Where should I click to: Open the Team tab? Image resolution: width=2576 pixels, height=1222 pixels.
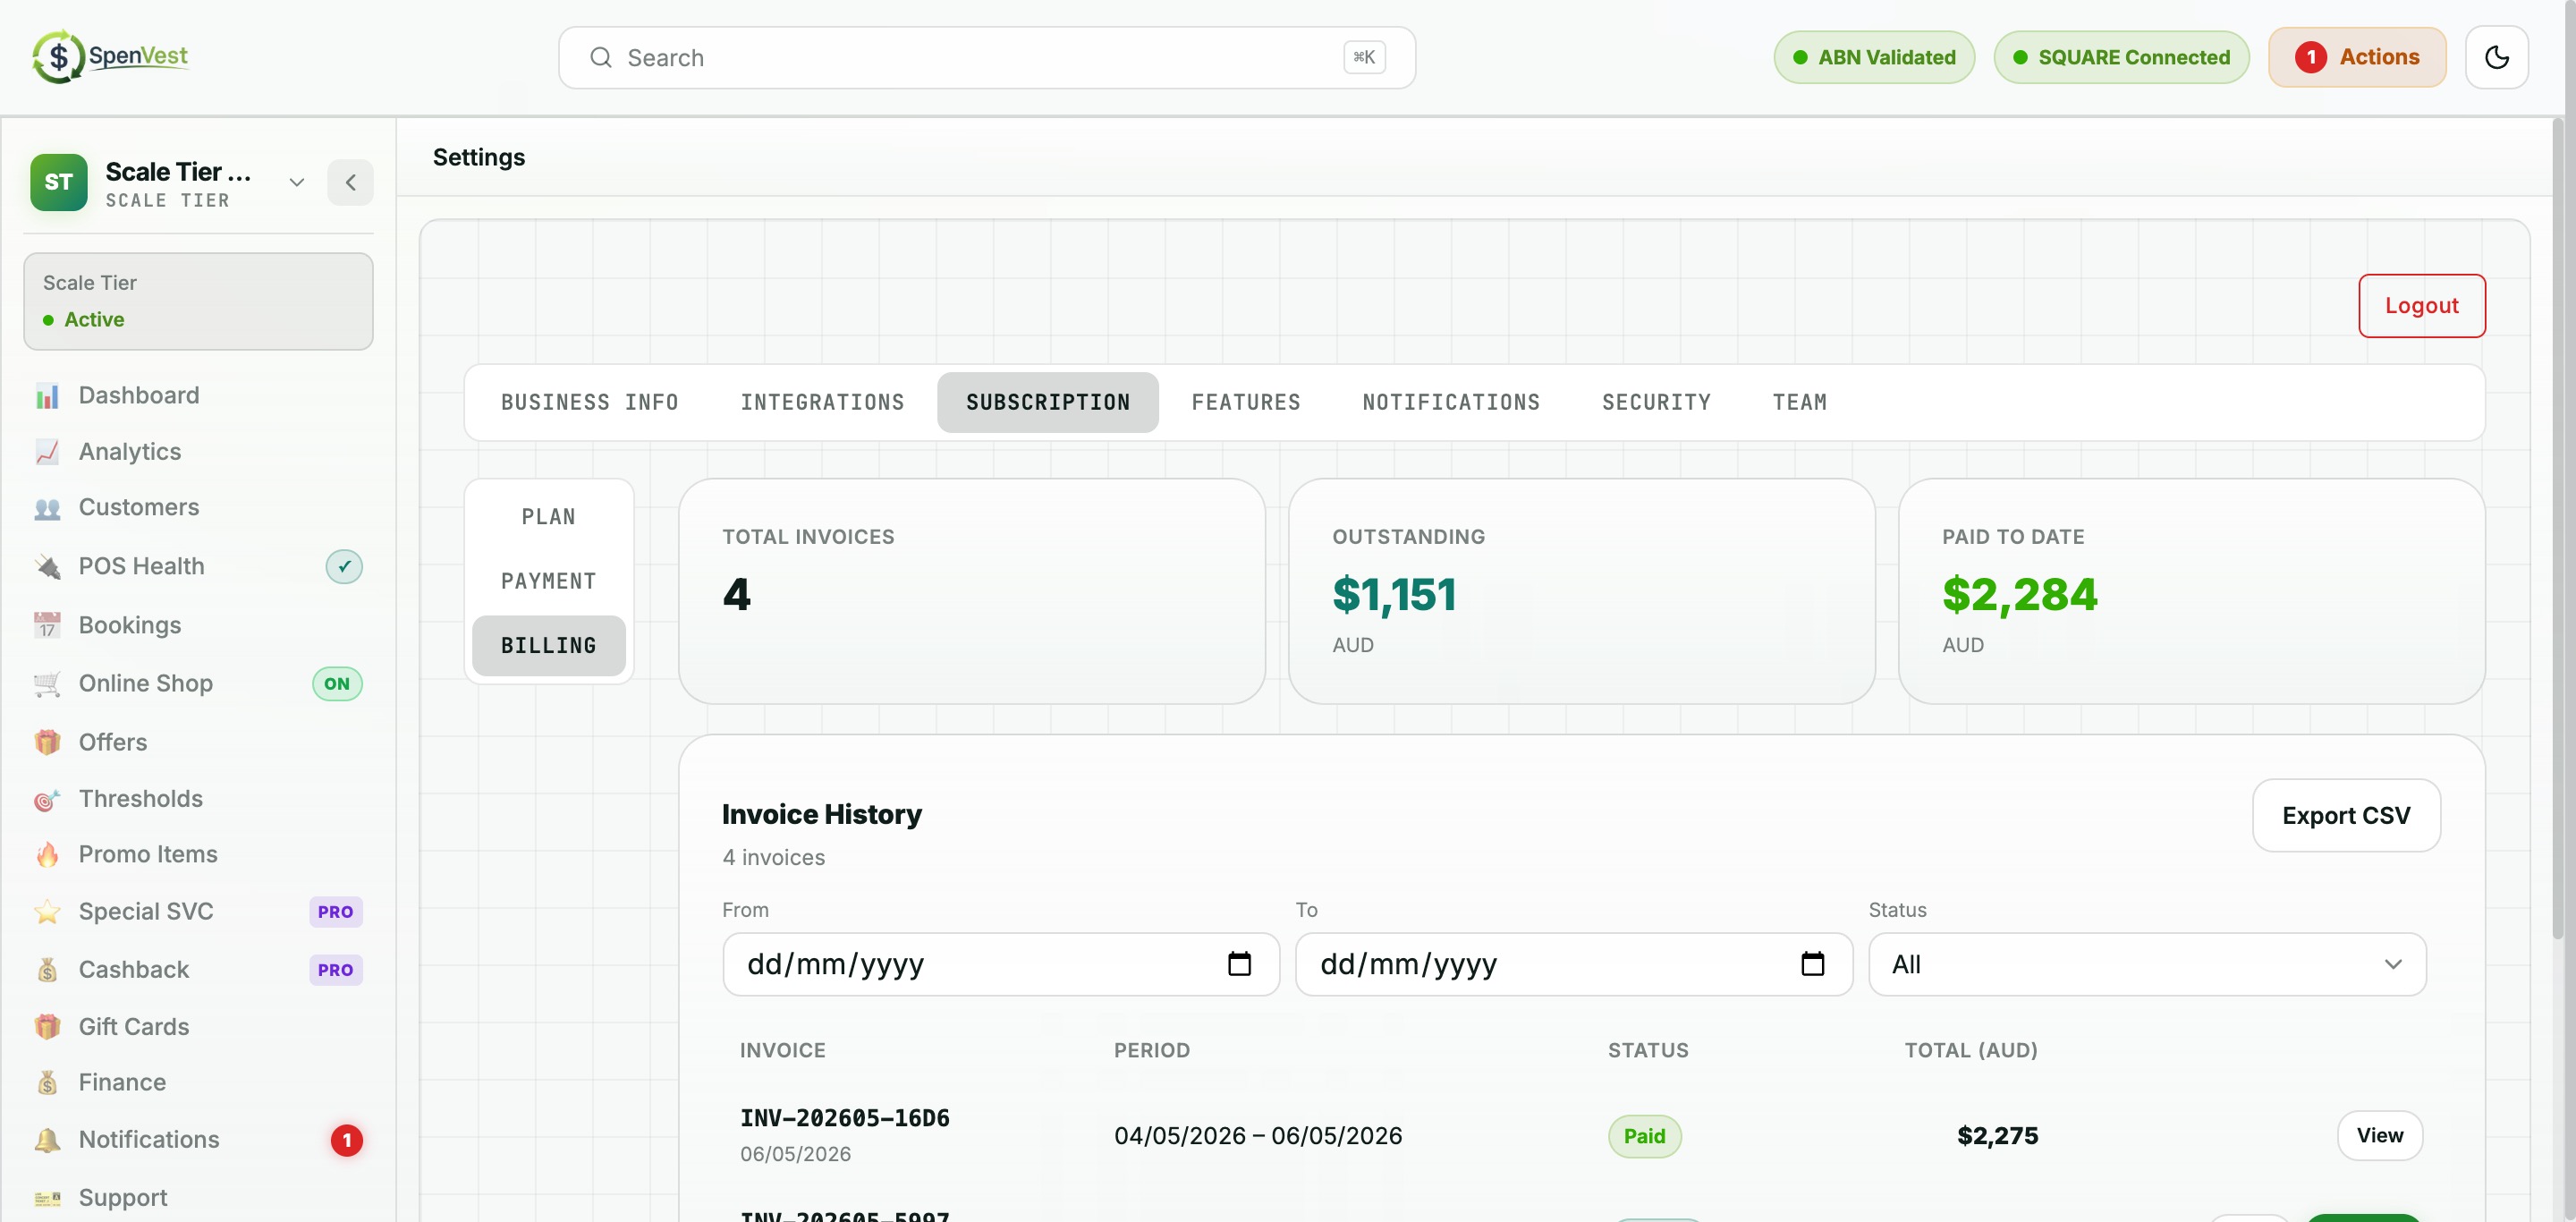(1799, 402)
